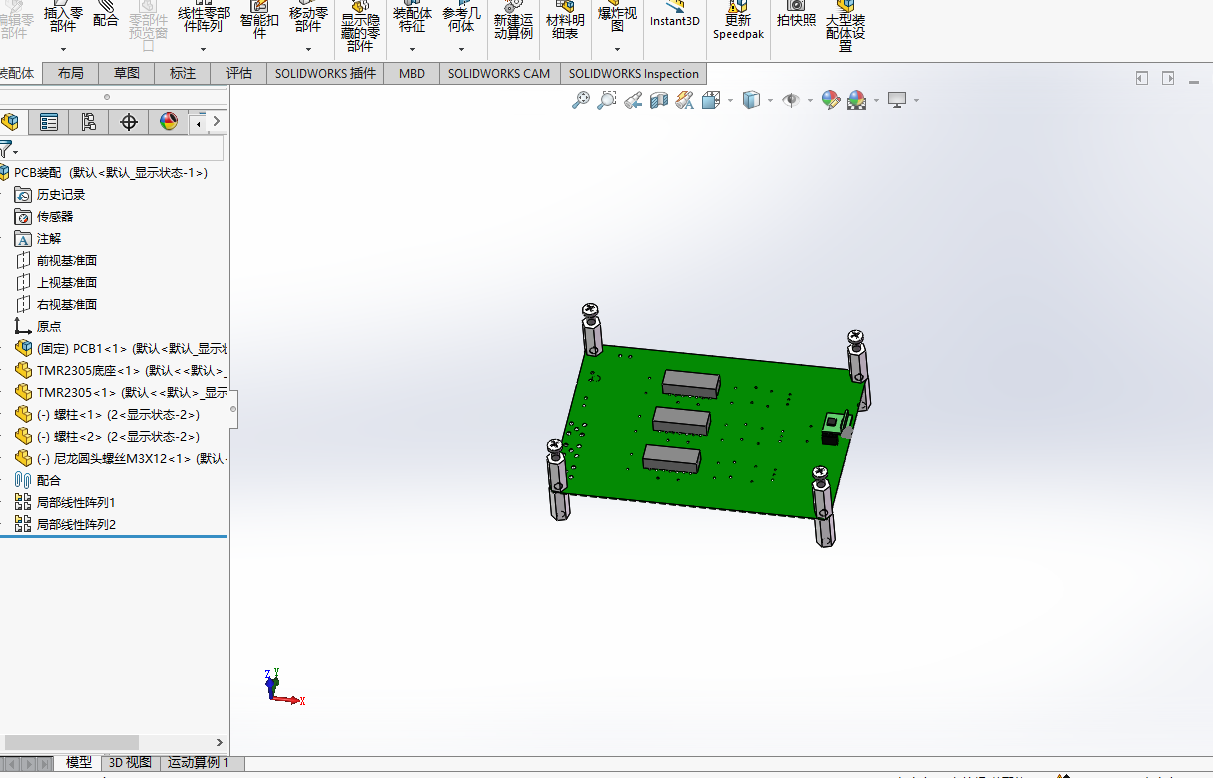1213x778 pixels.
Task: Open the ConfigurationManager tab icon
Action: click(x=88, y=122)
